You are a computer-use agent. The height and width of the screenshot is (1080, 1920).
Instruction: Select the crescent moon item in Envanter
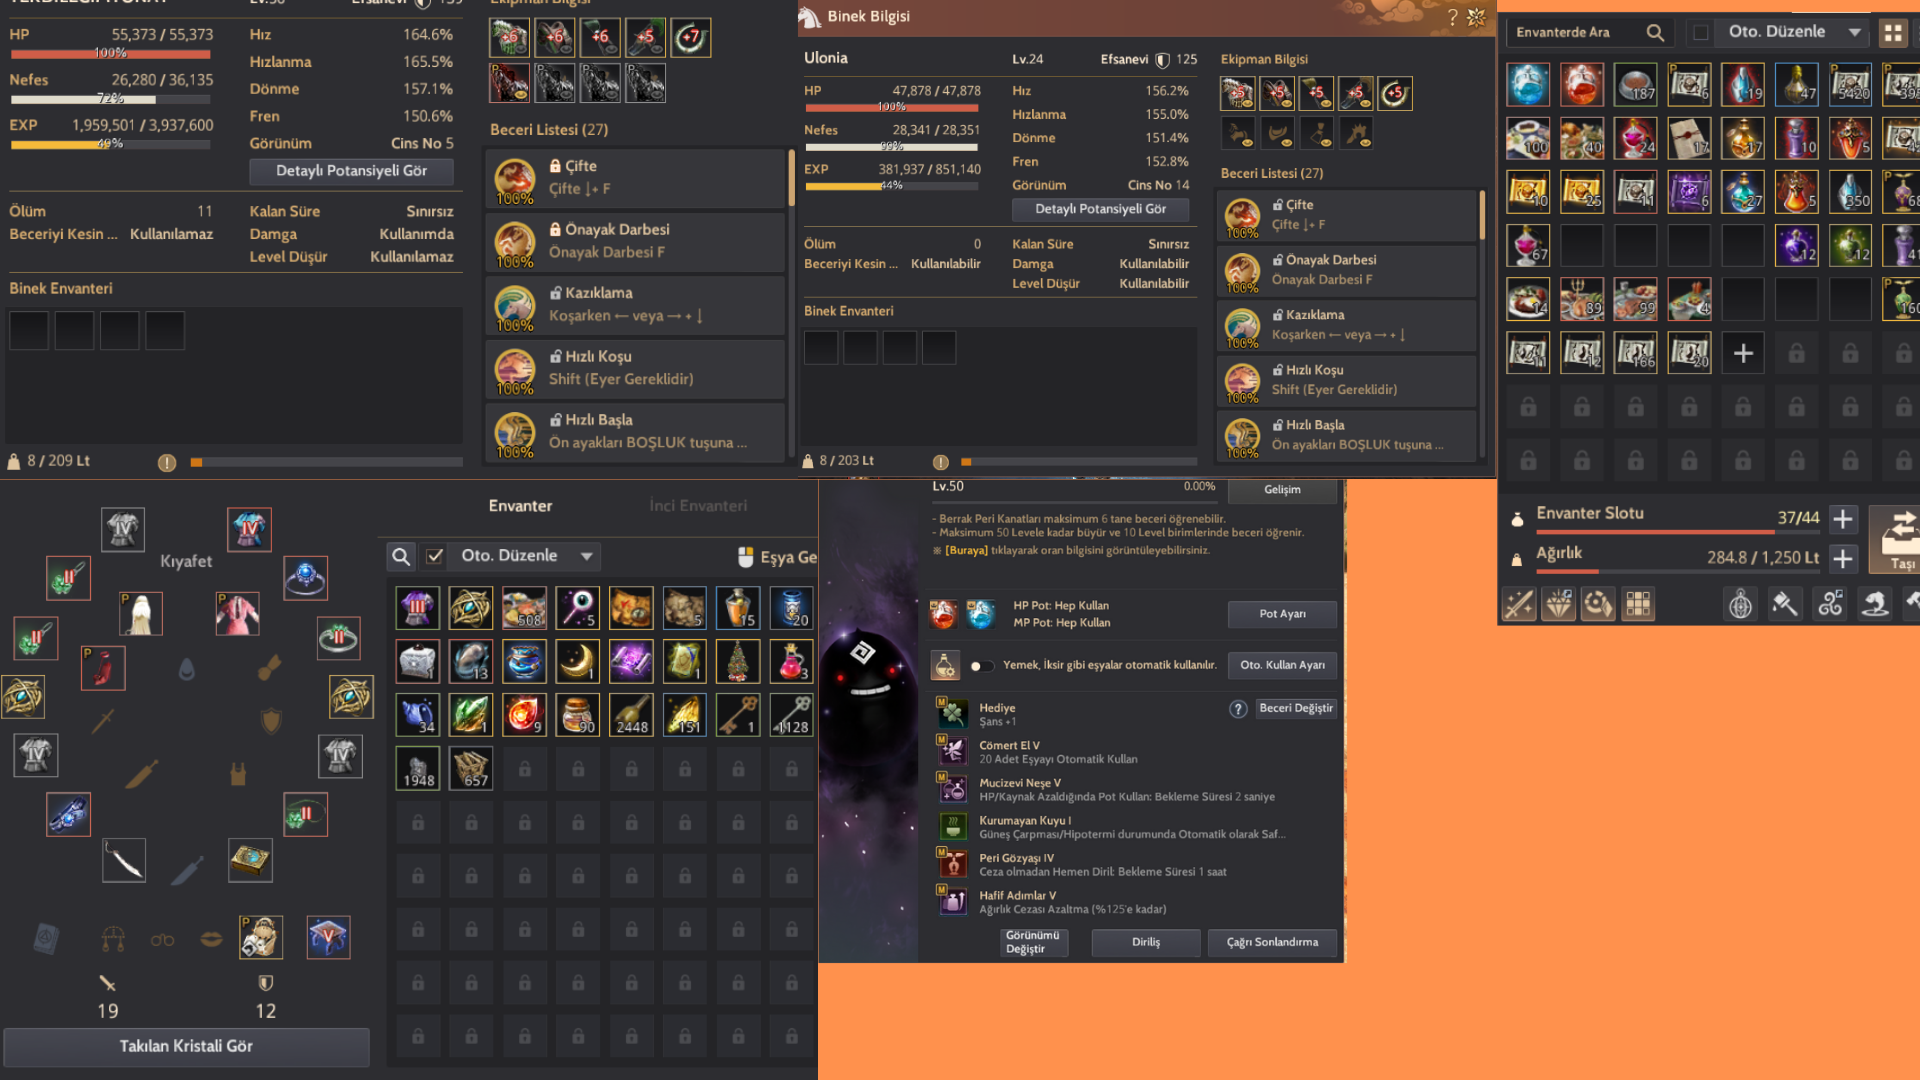coord(578,661)
